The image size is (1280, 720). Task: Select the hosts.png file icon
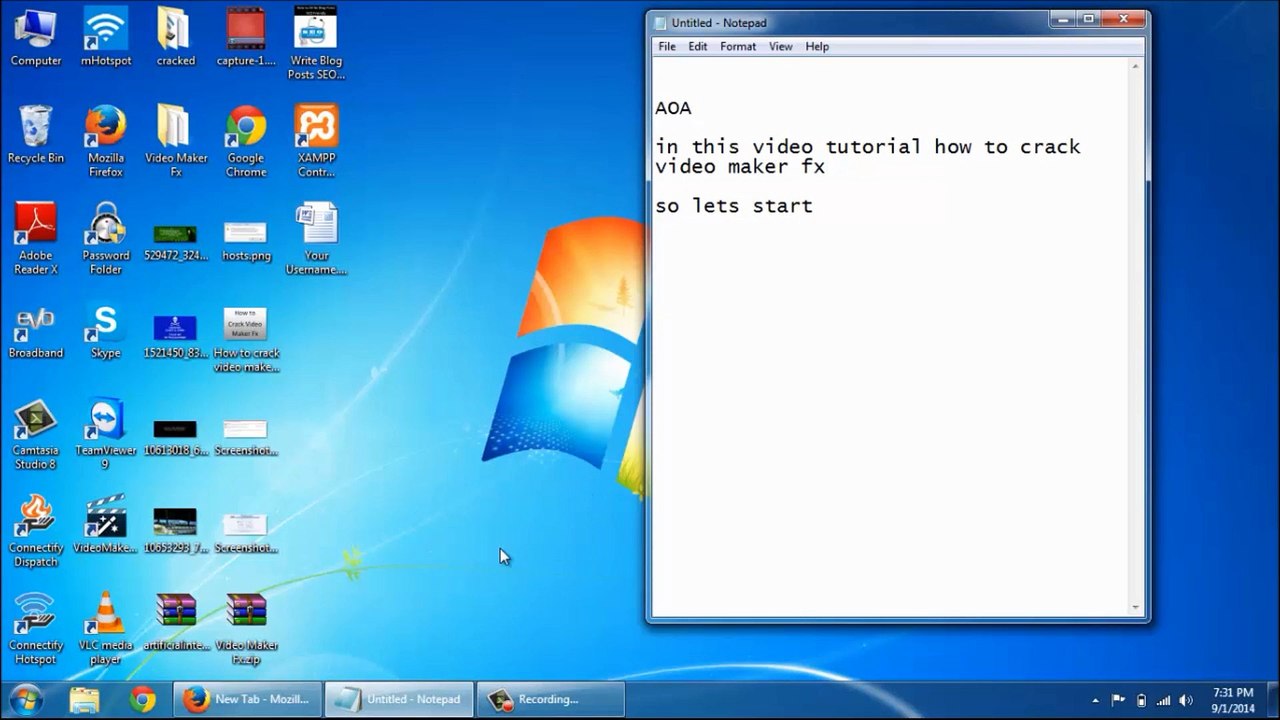[246, 242]
